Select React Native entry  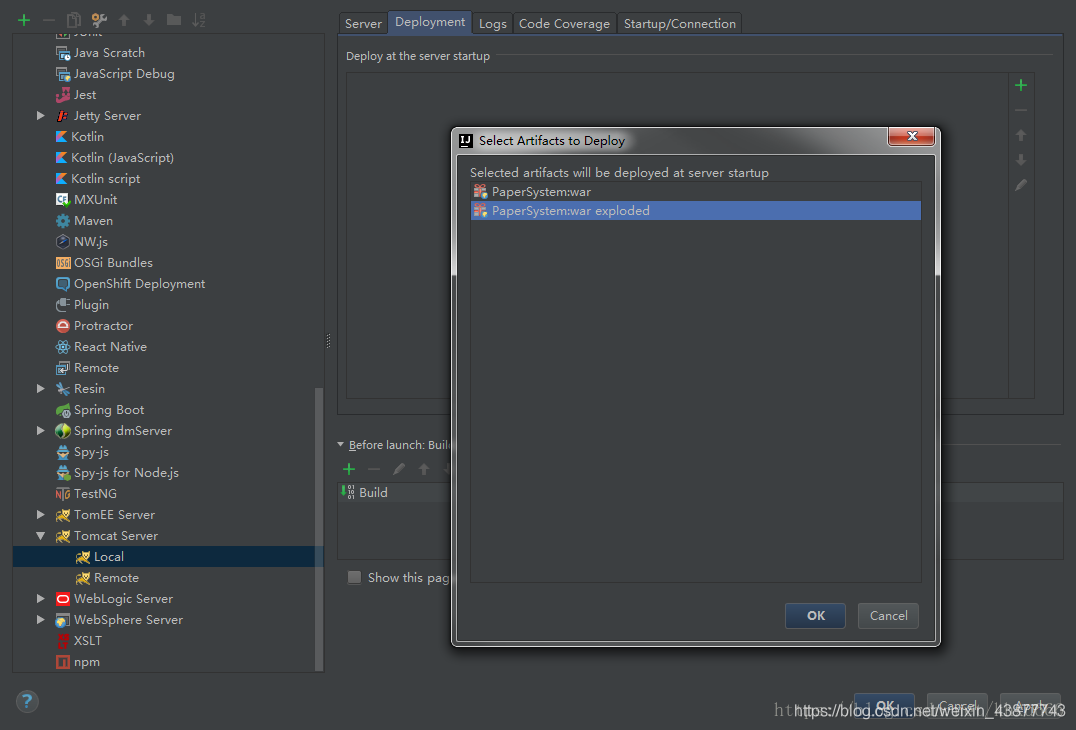(x=102, y=347)
